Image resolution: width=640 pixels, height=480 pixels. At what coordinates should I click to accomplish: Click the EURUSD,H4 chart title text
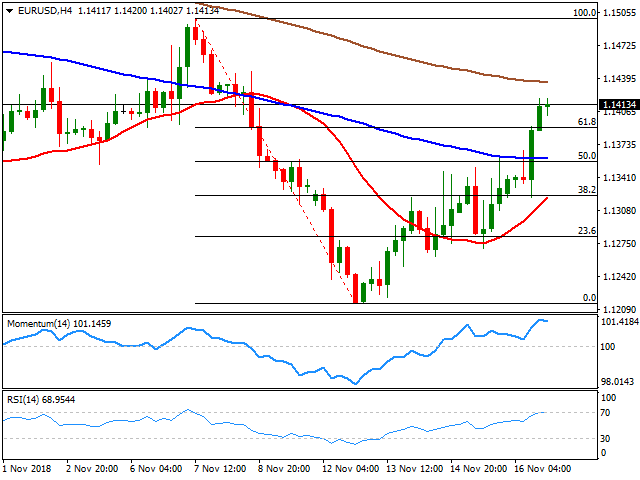(x=36, y=9)
